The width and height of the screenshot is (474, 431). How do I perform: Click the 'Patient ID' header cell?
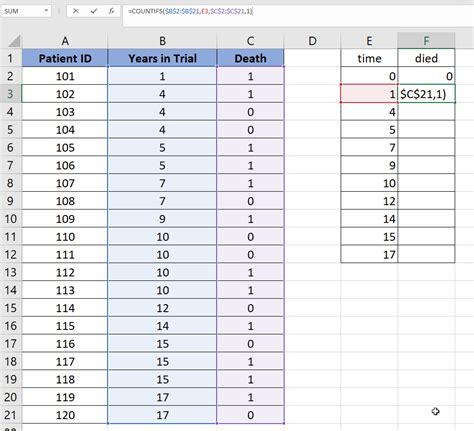pyautogui.click(x=65, y=58)
